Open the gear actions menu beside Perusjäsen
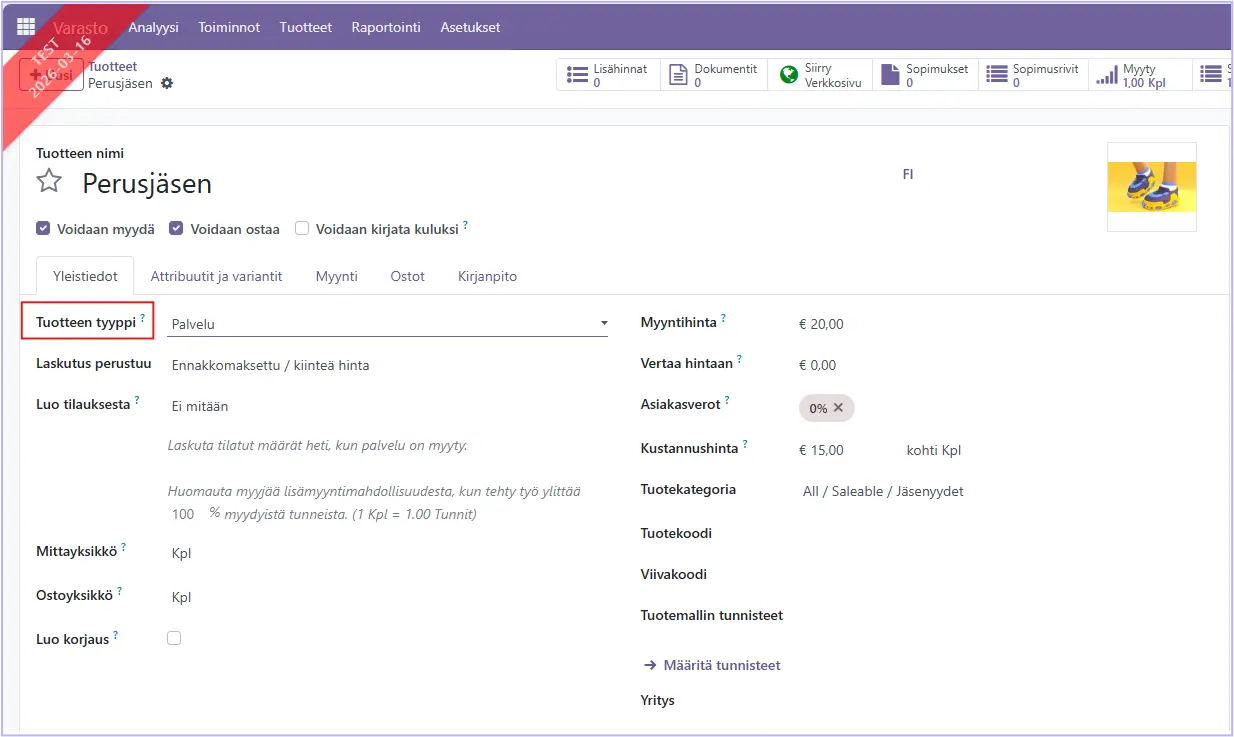Image resolution: width=1234 pixels, height=737 pixels. [x=167, y=83]
